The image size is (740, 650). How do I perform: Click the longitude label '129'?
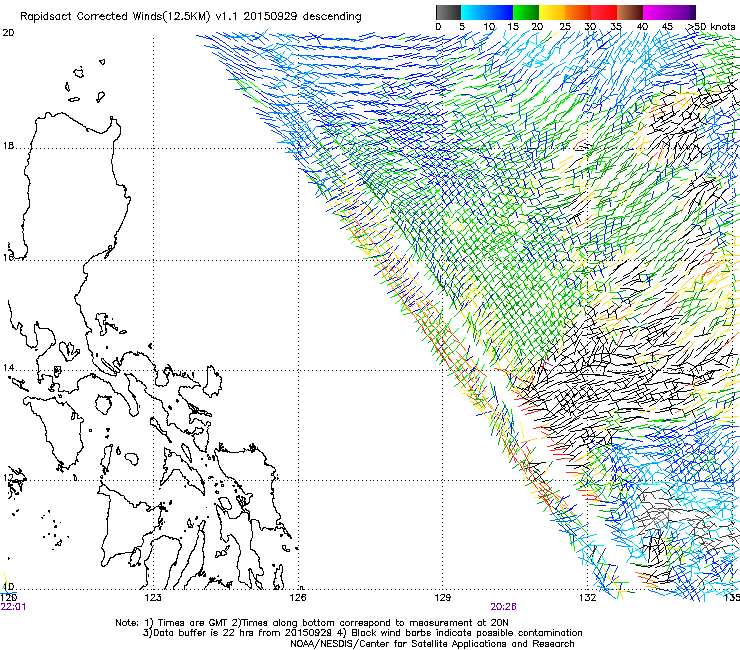(442, 598)
